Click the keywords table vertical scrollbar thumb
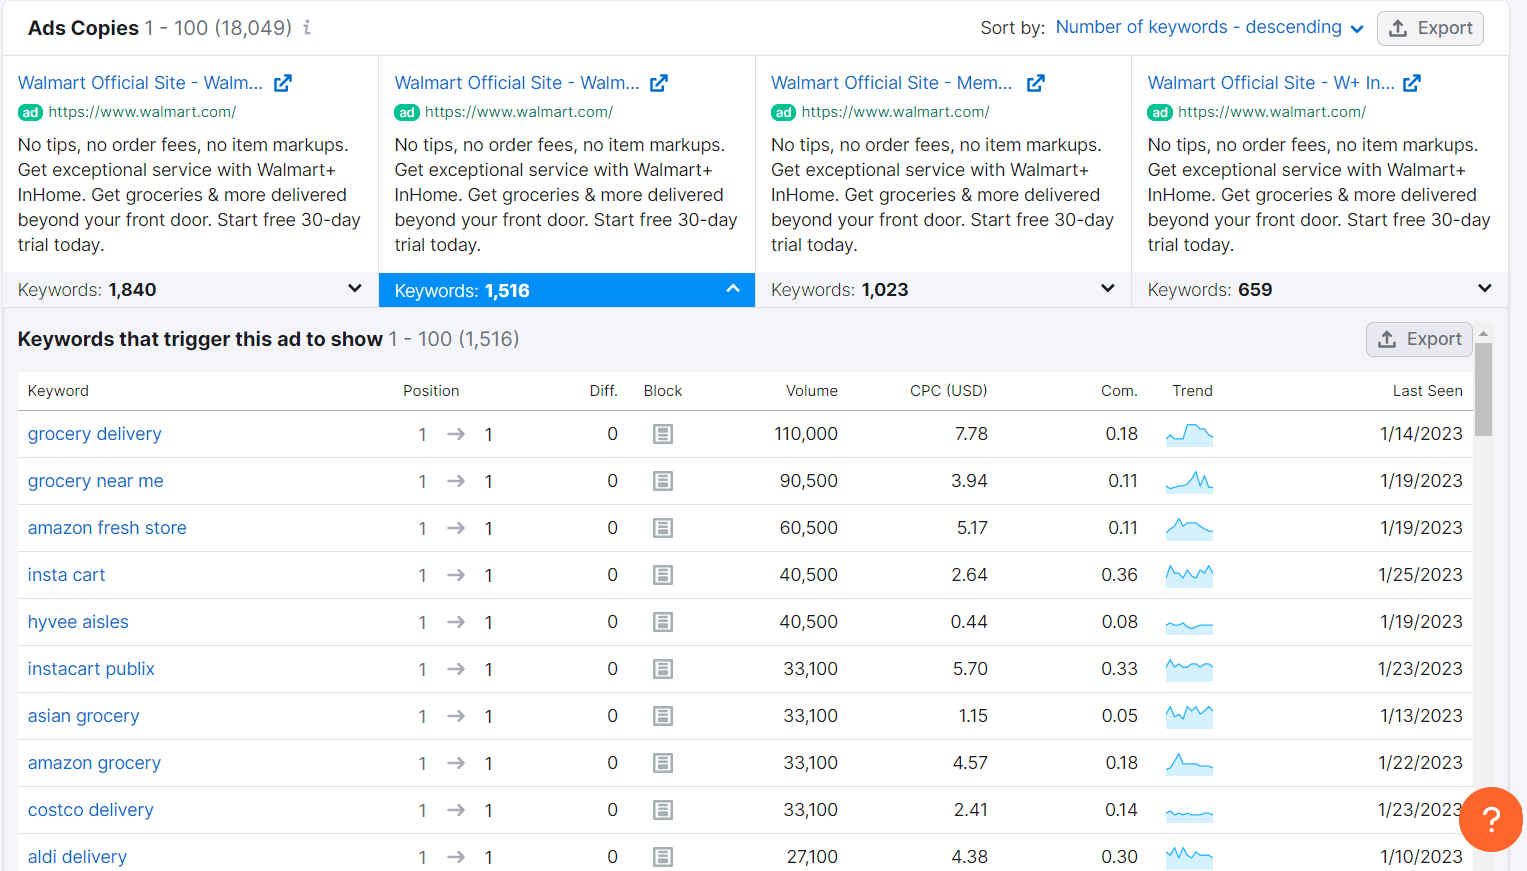Viewport: 1527px width, 871px height. [1483, 390]
